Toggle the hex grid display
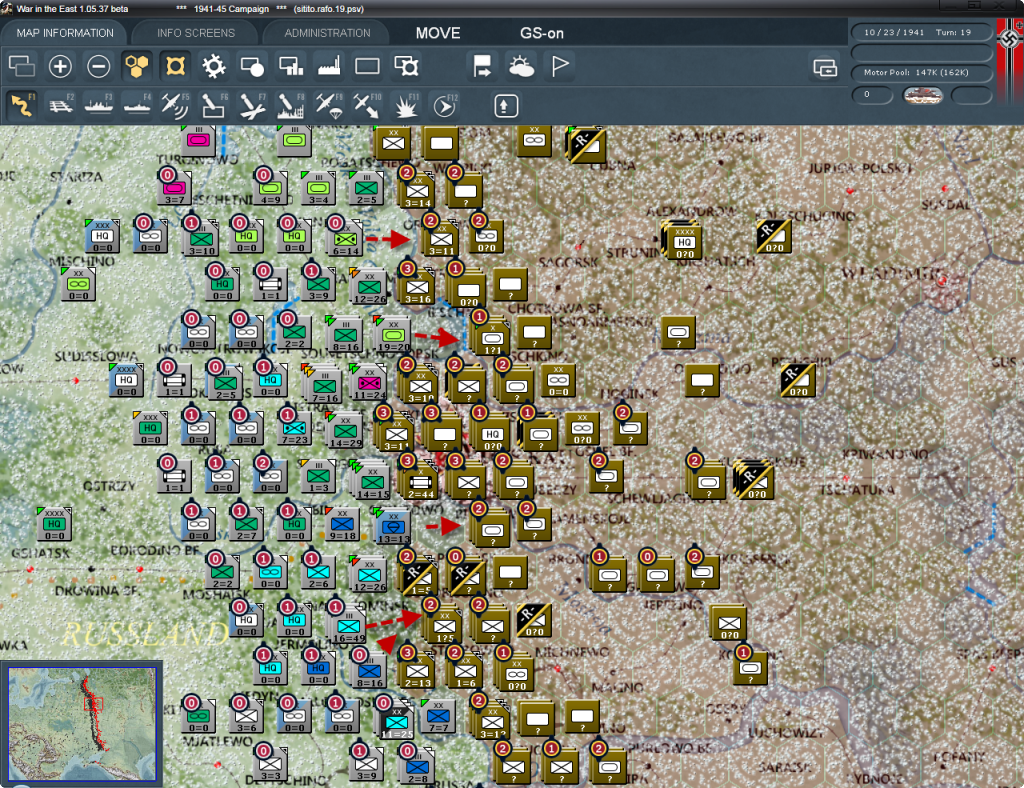The width and height of the screenshot is (1024, 788). (x=137, y=66)
